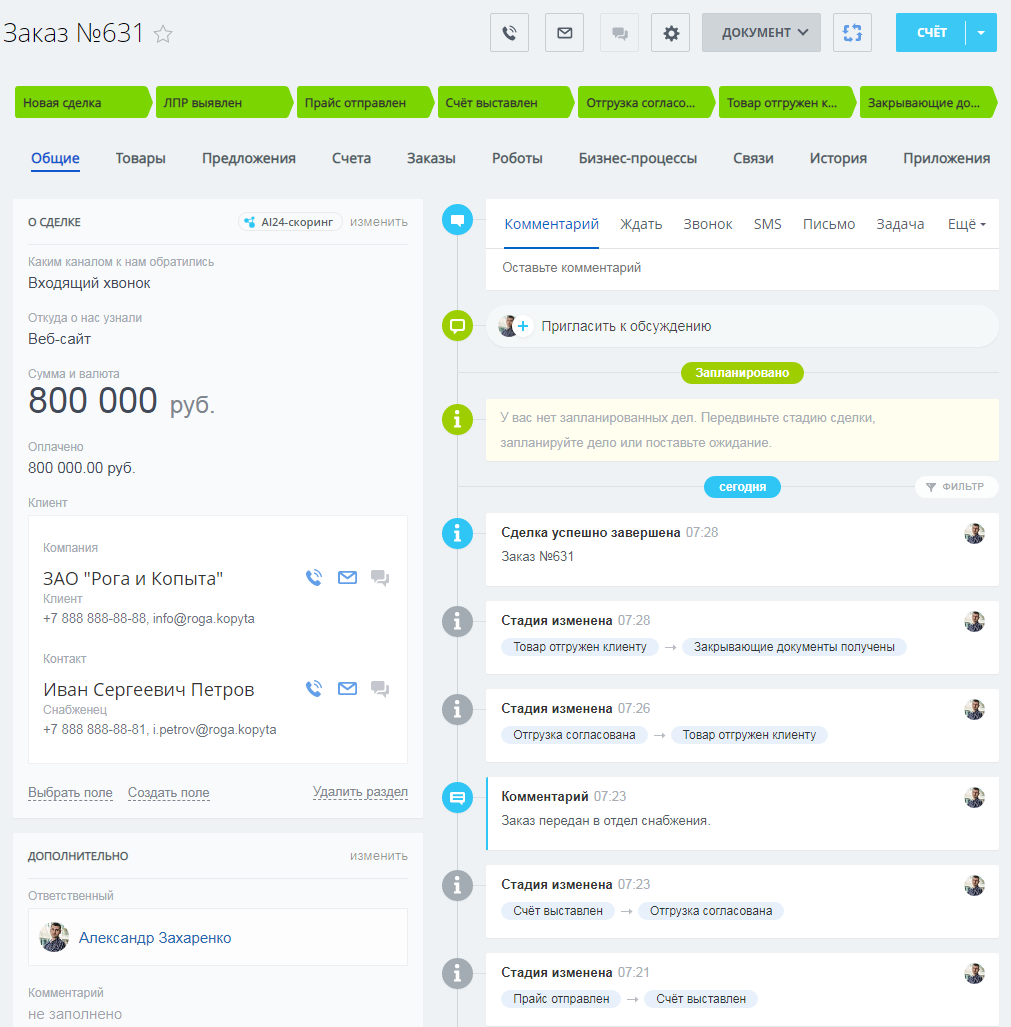
Task: Toggle AI24-скоринг button
Action: (290, 222)
